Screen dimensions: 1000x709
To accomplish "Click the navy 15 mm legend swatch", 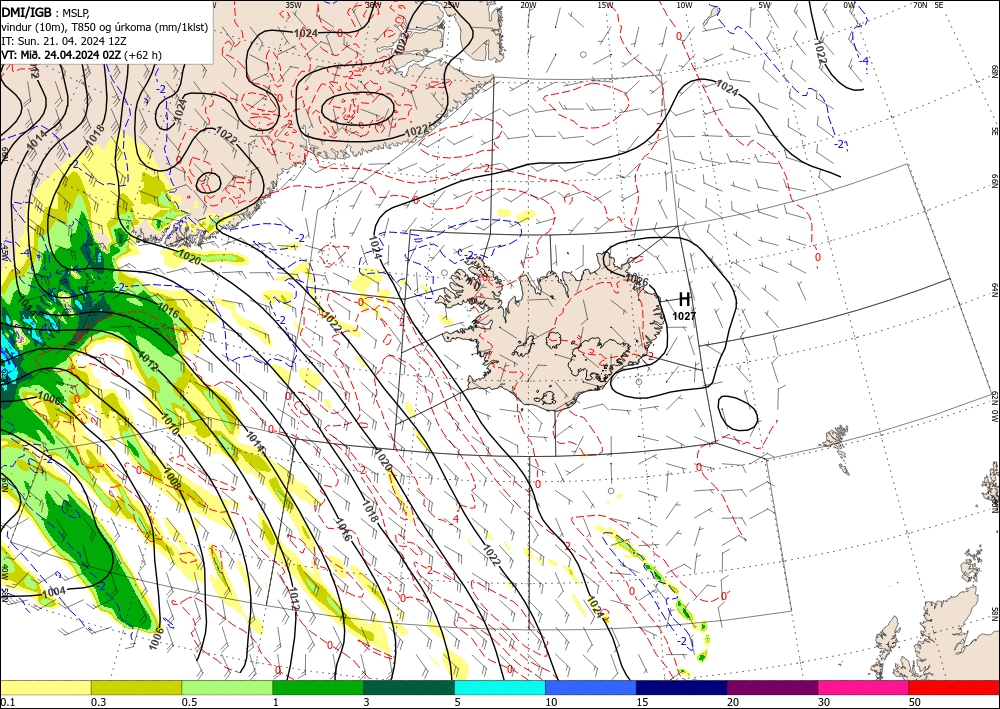I will tap(682, 687).
